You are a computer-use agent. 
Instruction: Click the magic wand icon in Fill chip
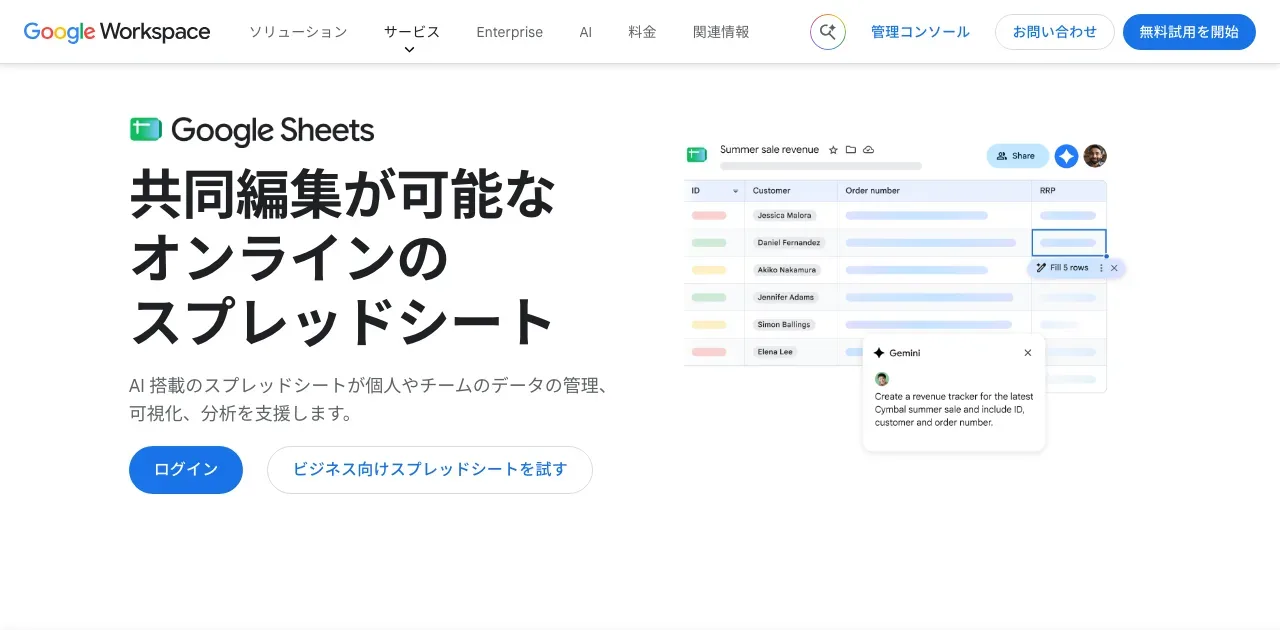pyautogui.click(x=1041, y=268)
